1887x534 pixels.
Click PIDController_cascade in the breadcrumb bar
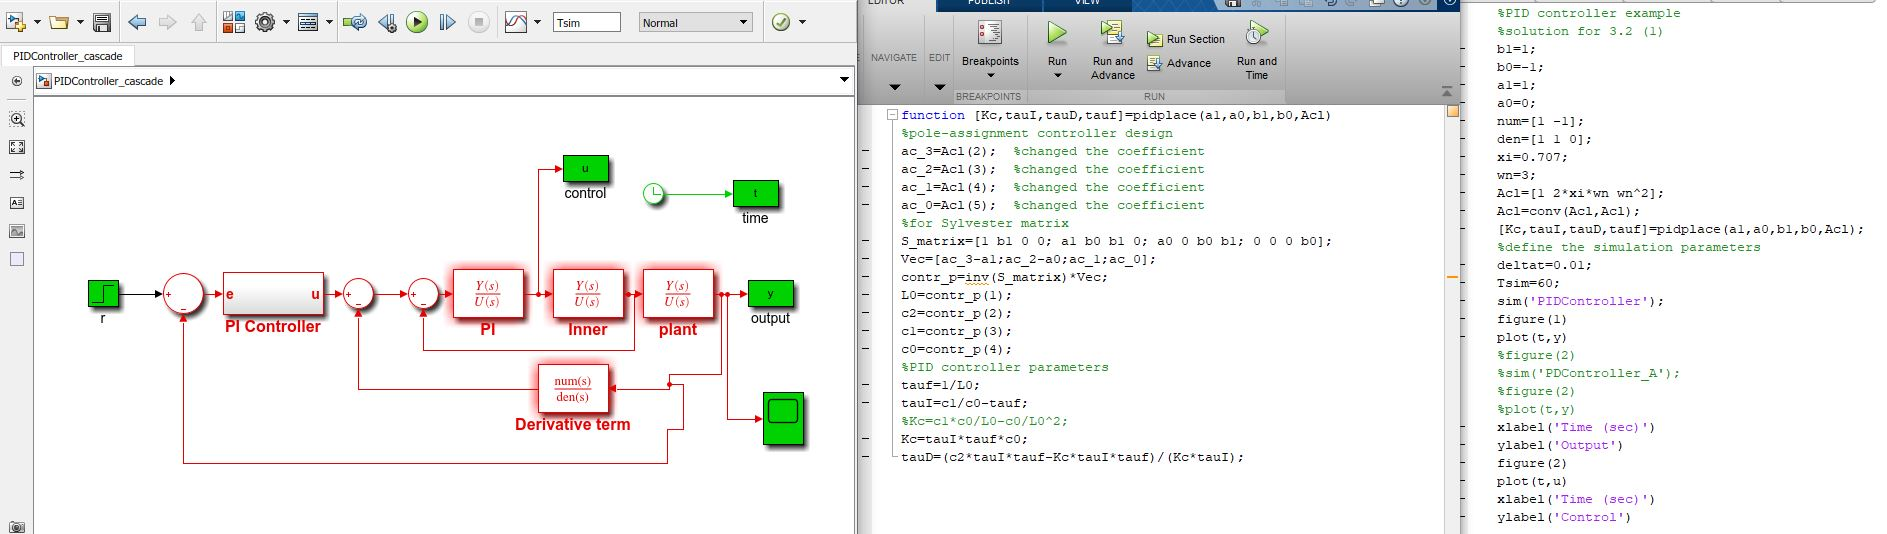point(108,81)
